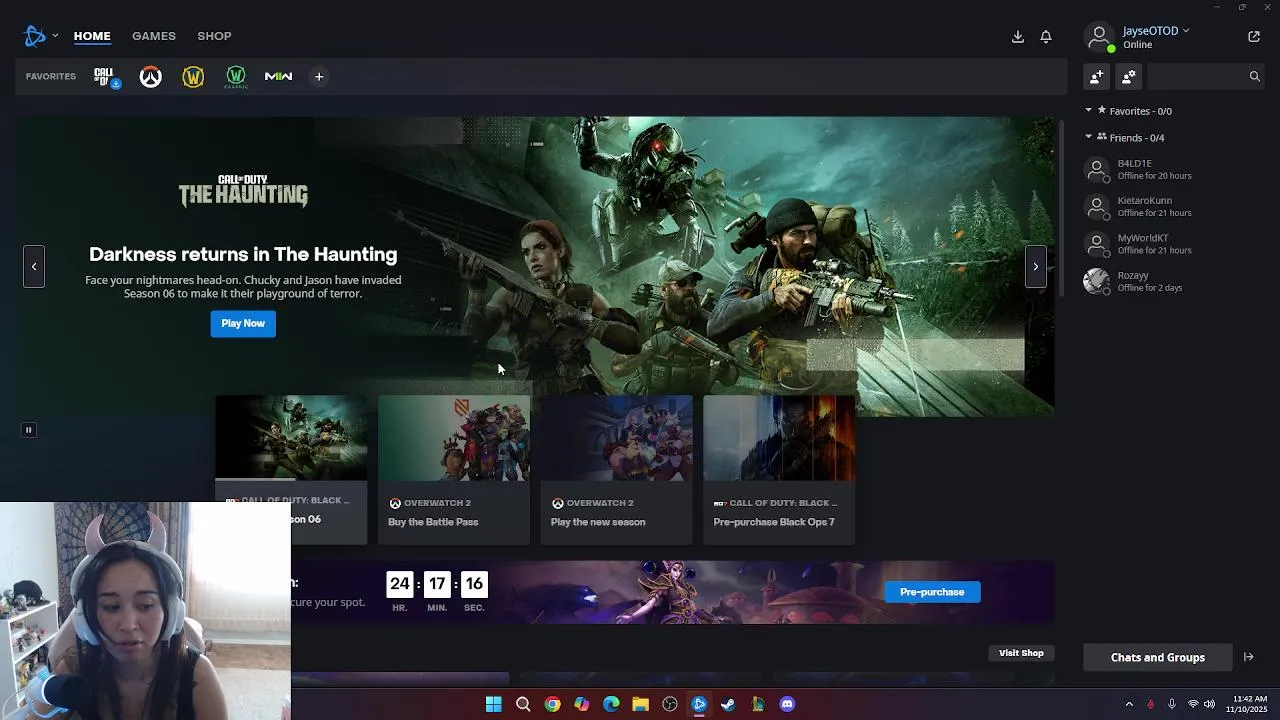
Task: Open the notifications bell
Action: (1046, 37)
